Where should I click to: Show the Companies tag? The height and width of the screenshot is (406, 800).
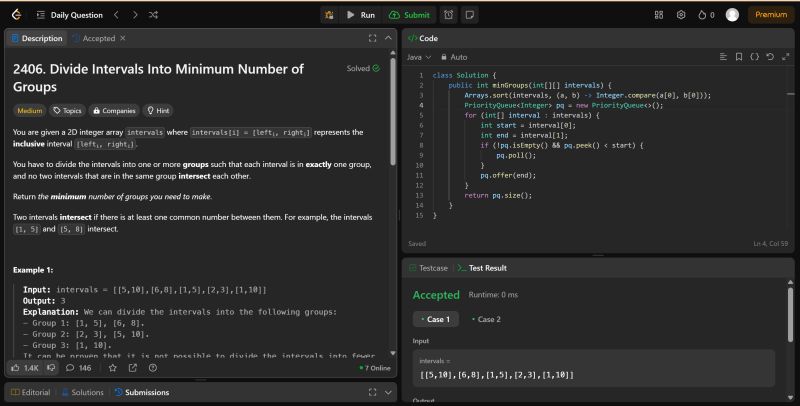tap(114, 111)
